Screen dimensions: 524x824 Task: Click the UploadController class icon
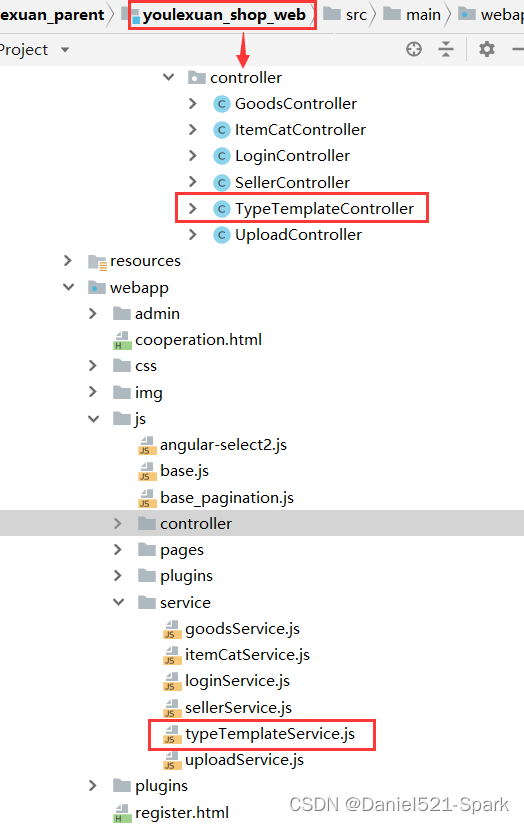(222, 235)
